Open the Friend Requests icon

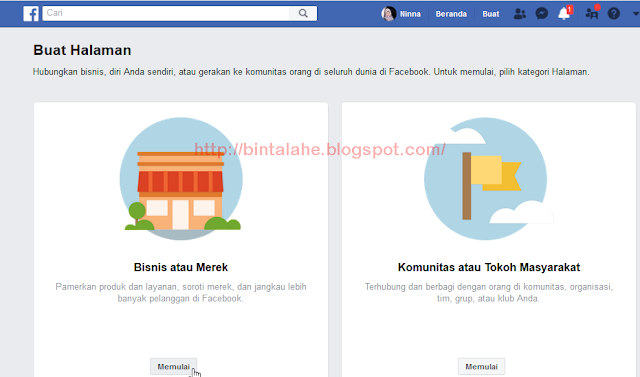[x=520, y=14]
